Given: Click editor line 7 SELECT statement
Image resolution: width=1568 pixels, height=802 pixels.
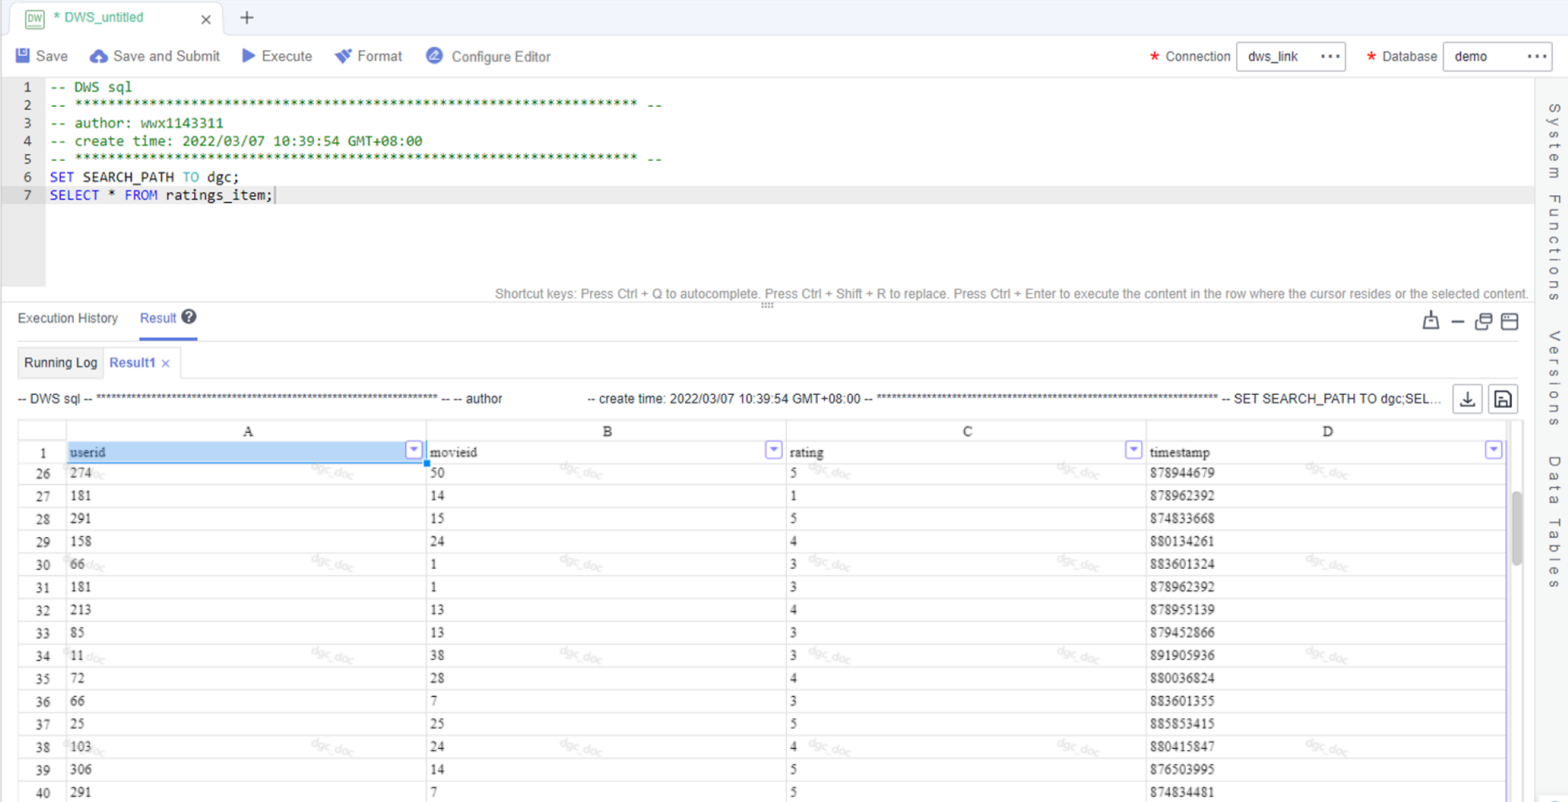Looking at the screenshot, I should tap(161, 195).
